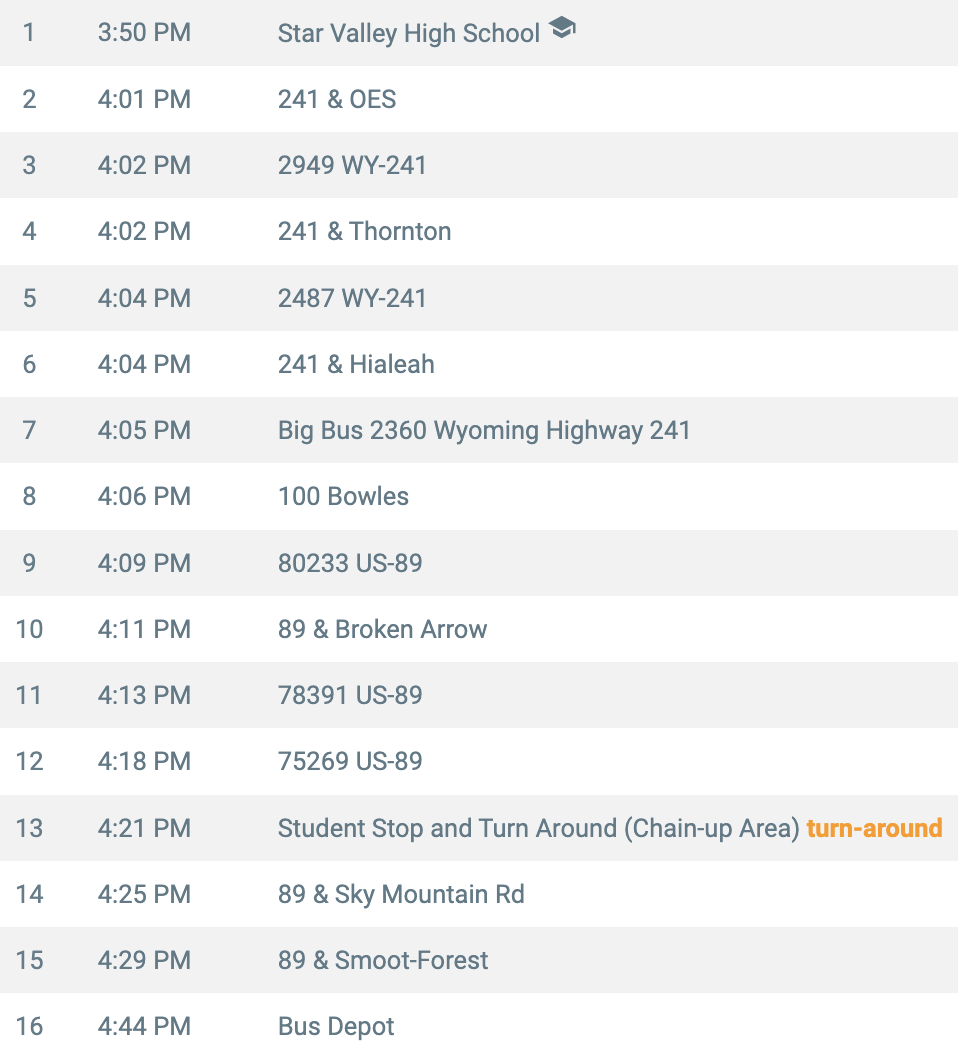Viewport: 958px width, 1062px height.
Task: Select Big Bus 2360 Wyoming Highway 241
Action: point(484,430)
